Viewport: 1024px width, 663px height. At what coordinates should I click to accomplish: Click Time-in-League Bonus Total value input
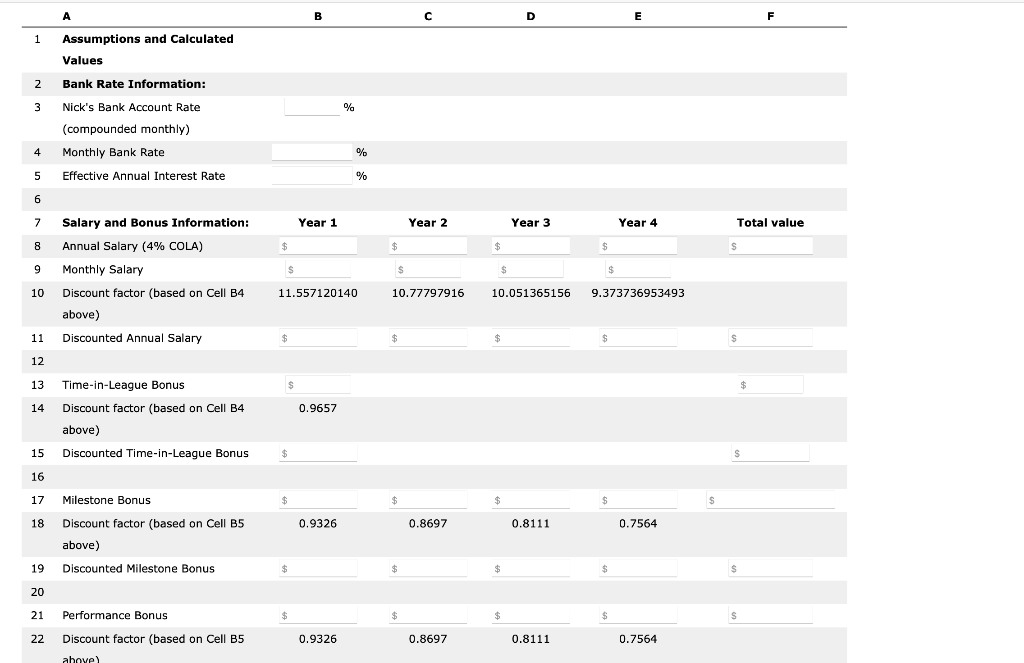[771, 385]
